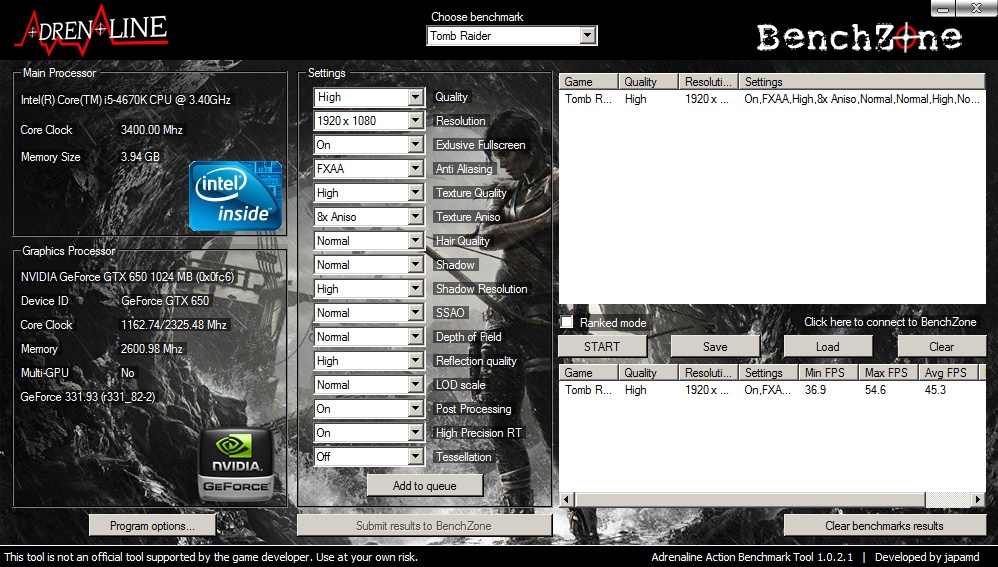Open the Shadow Resolution dropdown
The width and height of the screenshot is (998, 567).
[x=369, y=289]
